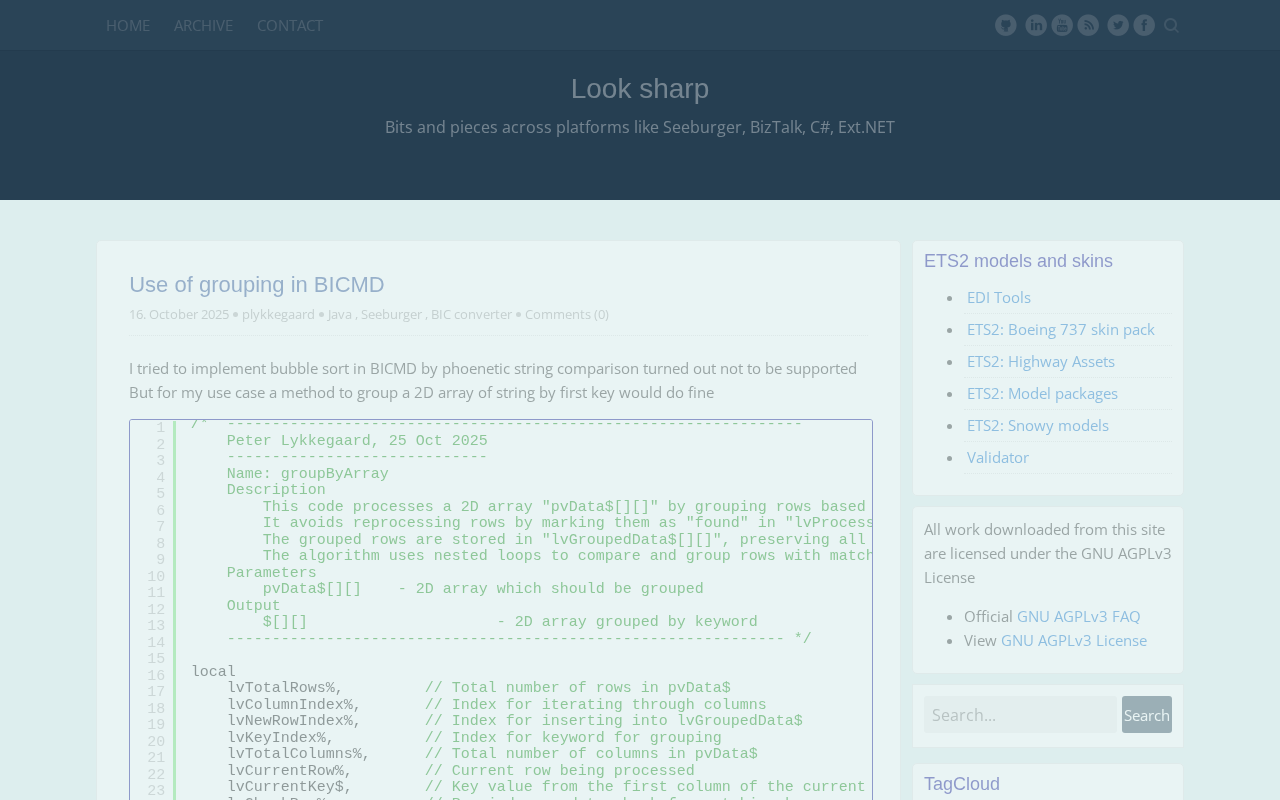Open the Facebook page icon
This screenshot has height=800, width=1280.
click(x=1144, y=25)
